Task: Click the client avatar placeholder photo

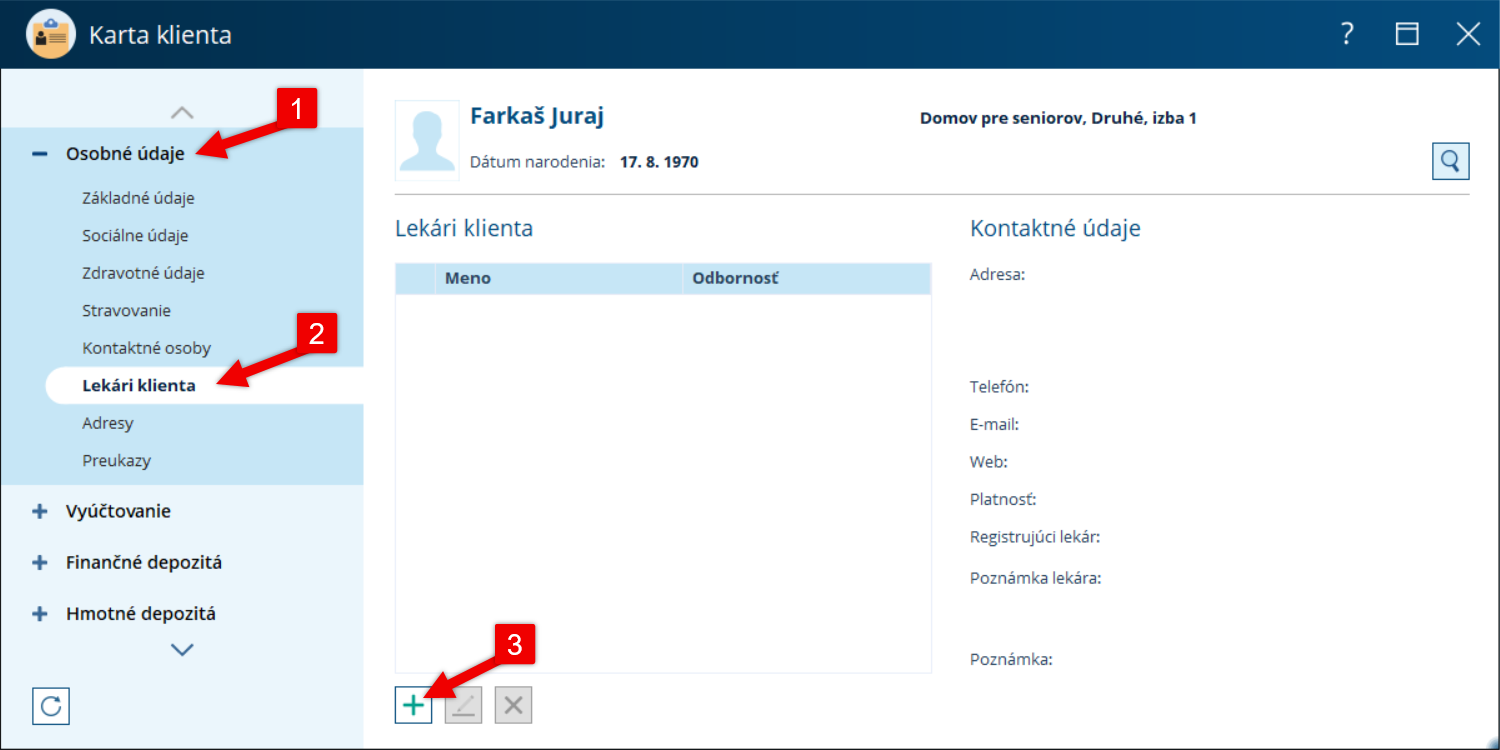Action: [x=428, y=138]
